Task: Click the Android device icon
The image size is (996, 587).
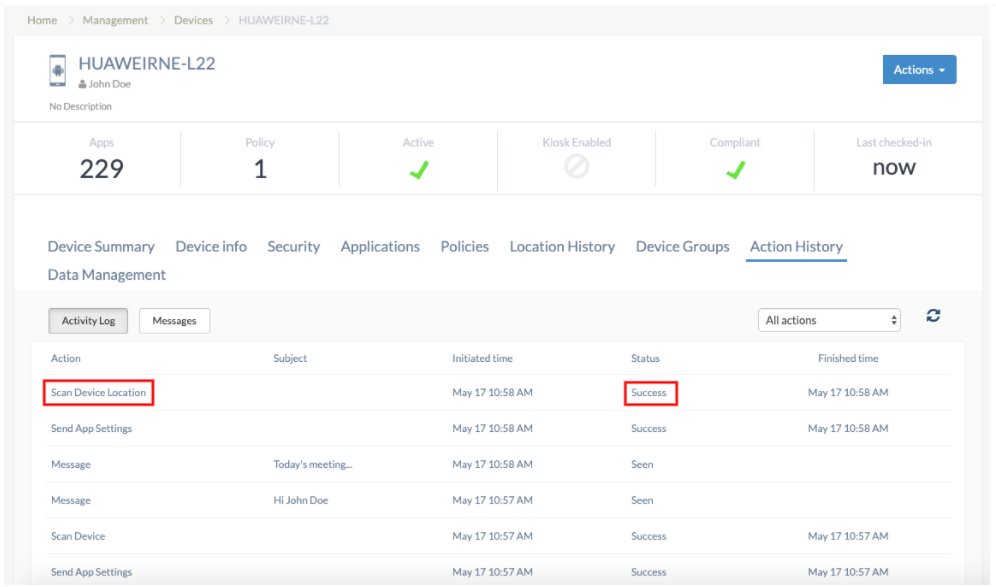Action: [x=58, y=72]
